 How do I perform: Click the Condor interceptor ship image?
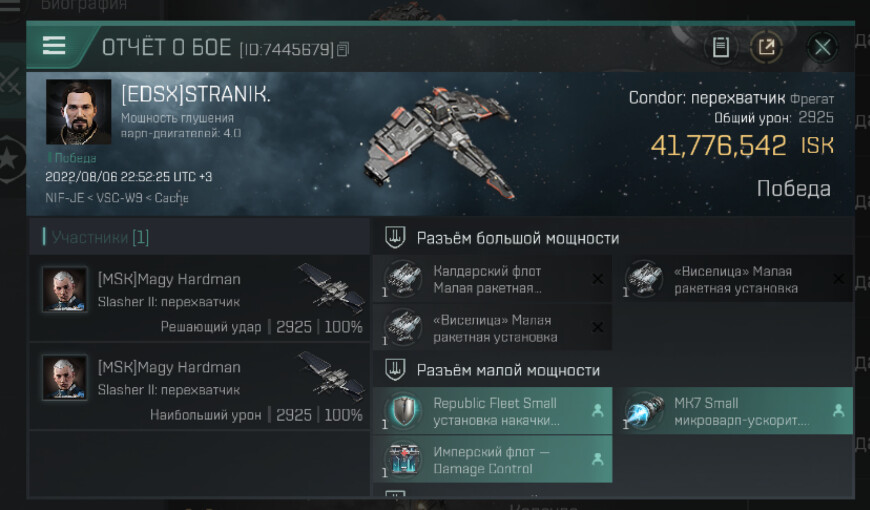click(439, 142)
